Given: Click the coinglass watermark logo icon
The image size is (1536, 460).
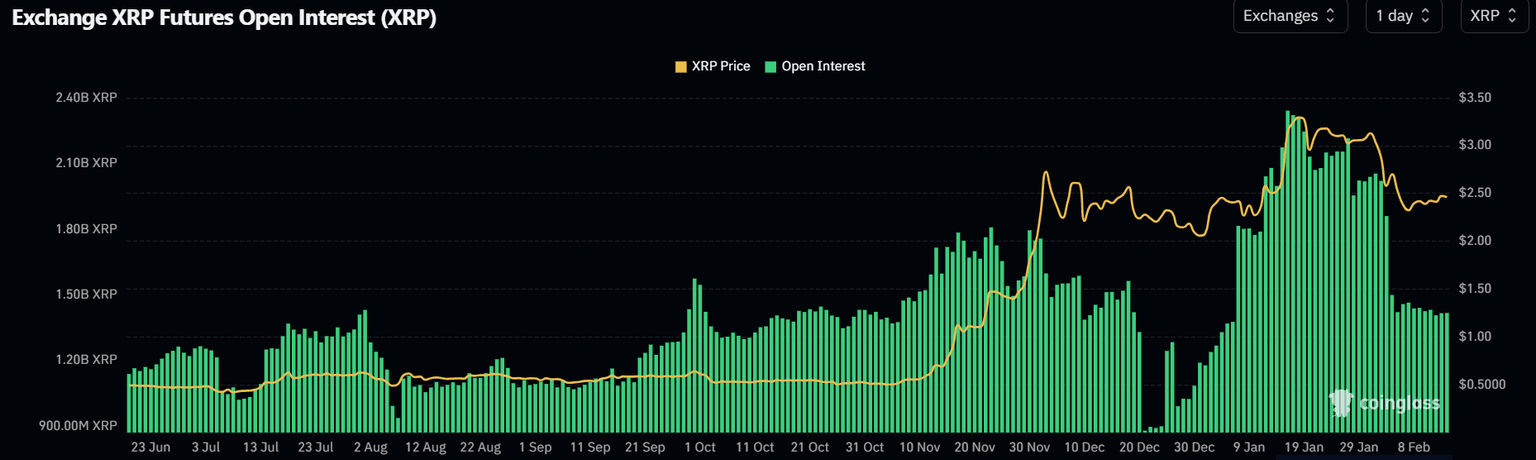Looking at the screenshot, I should (1341, 403).
